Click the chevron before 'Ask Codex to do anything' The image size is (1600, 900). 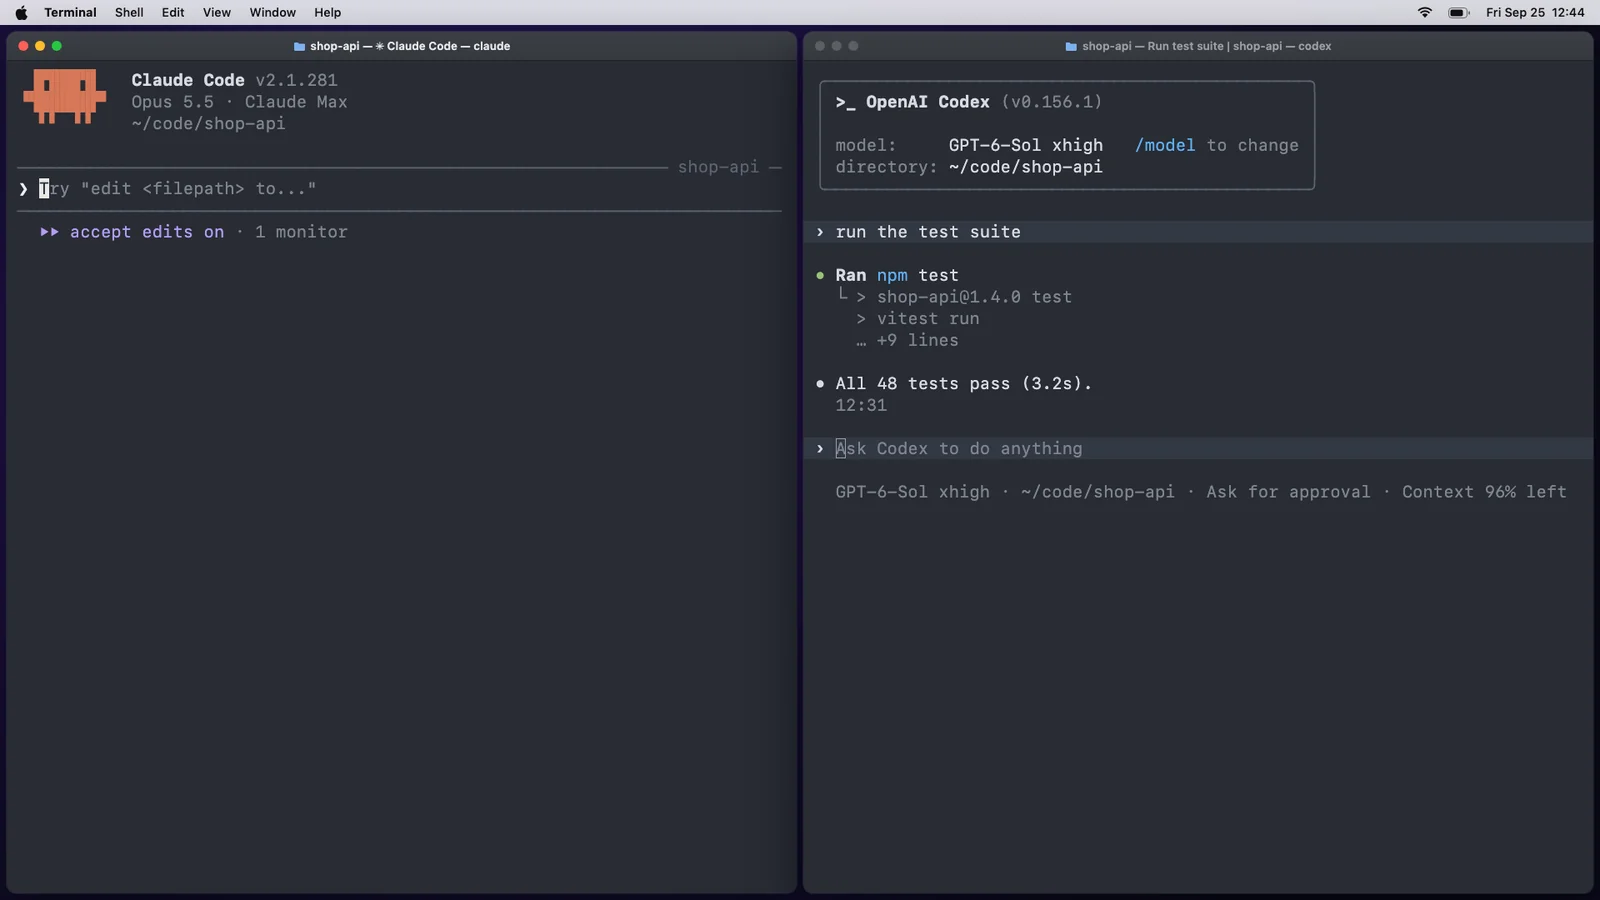(820, 449)
